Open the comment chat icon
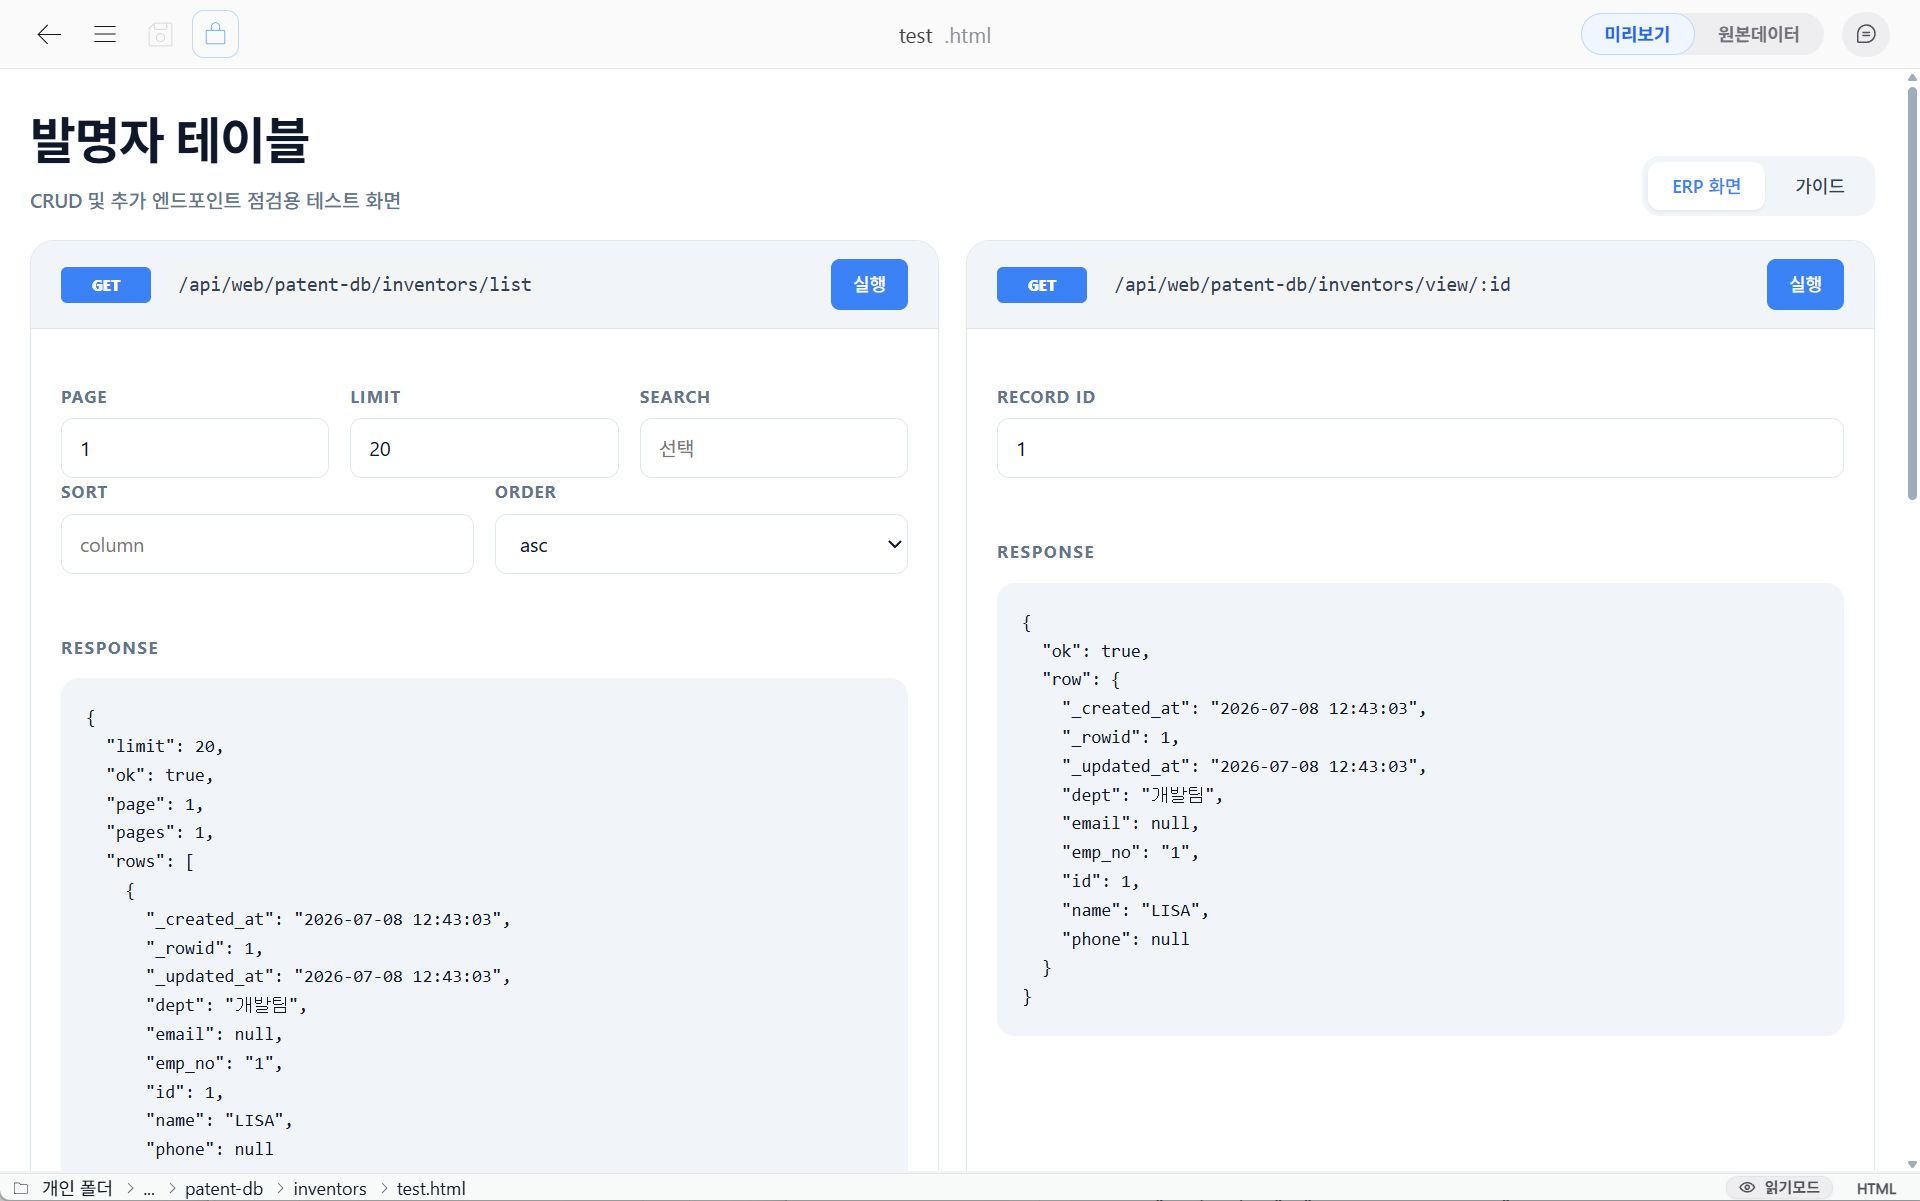 (1865, 34)
